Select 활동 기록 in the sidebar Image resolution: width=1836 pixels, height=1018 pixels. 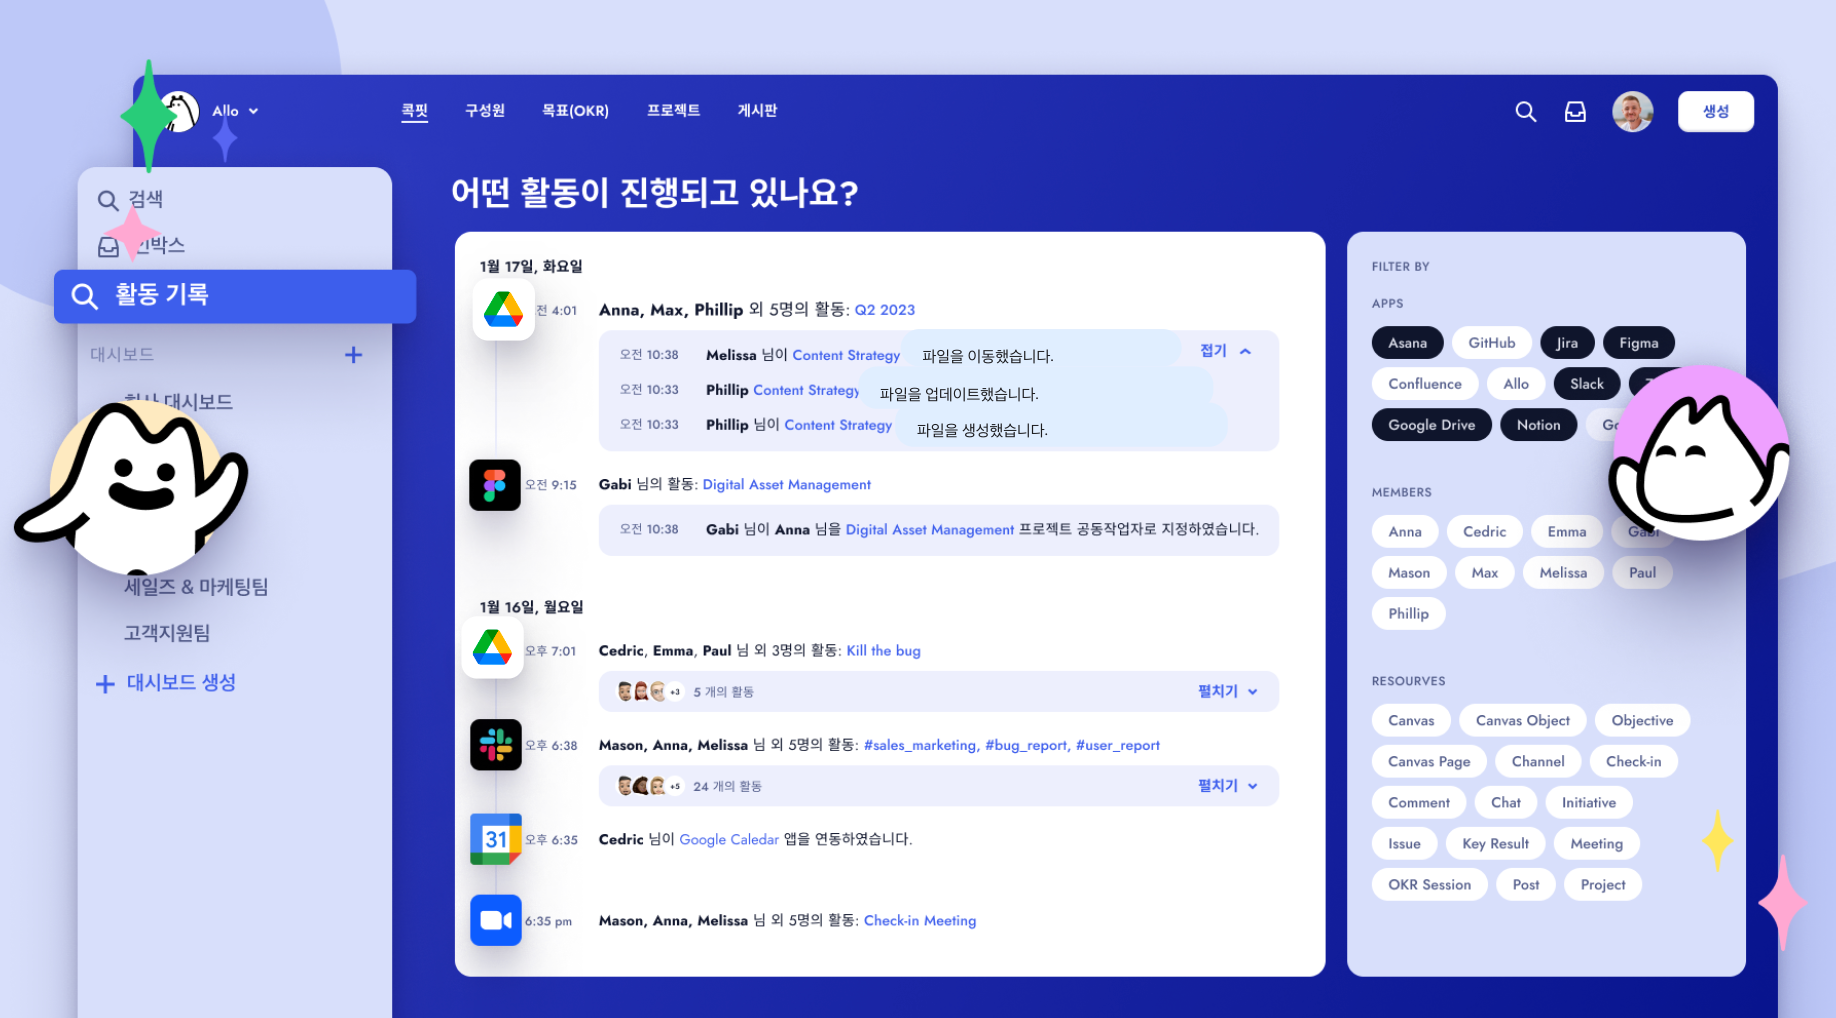pyautogui.click(x=235, y=296)
